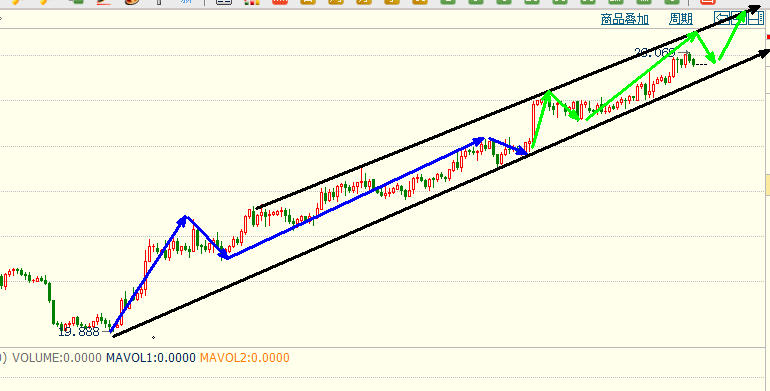This screenshot has width=770, height=391.
Task: Click the middle window layout icon
Action: tap(739, 19)
